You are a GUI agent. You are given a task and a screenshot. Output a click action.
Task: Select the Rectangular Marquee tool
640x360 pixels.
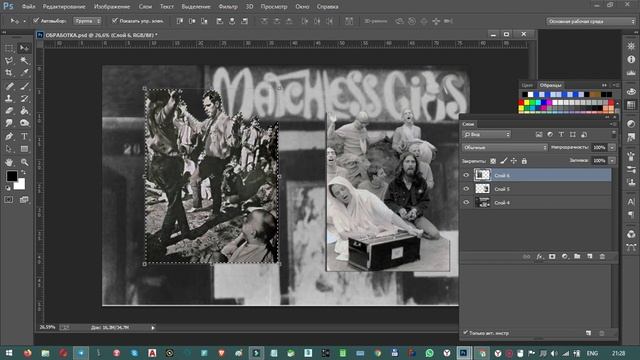click(x=9, y=48)
